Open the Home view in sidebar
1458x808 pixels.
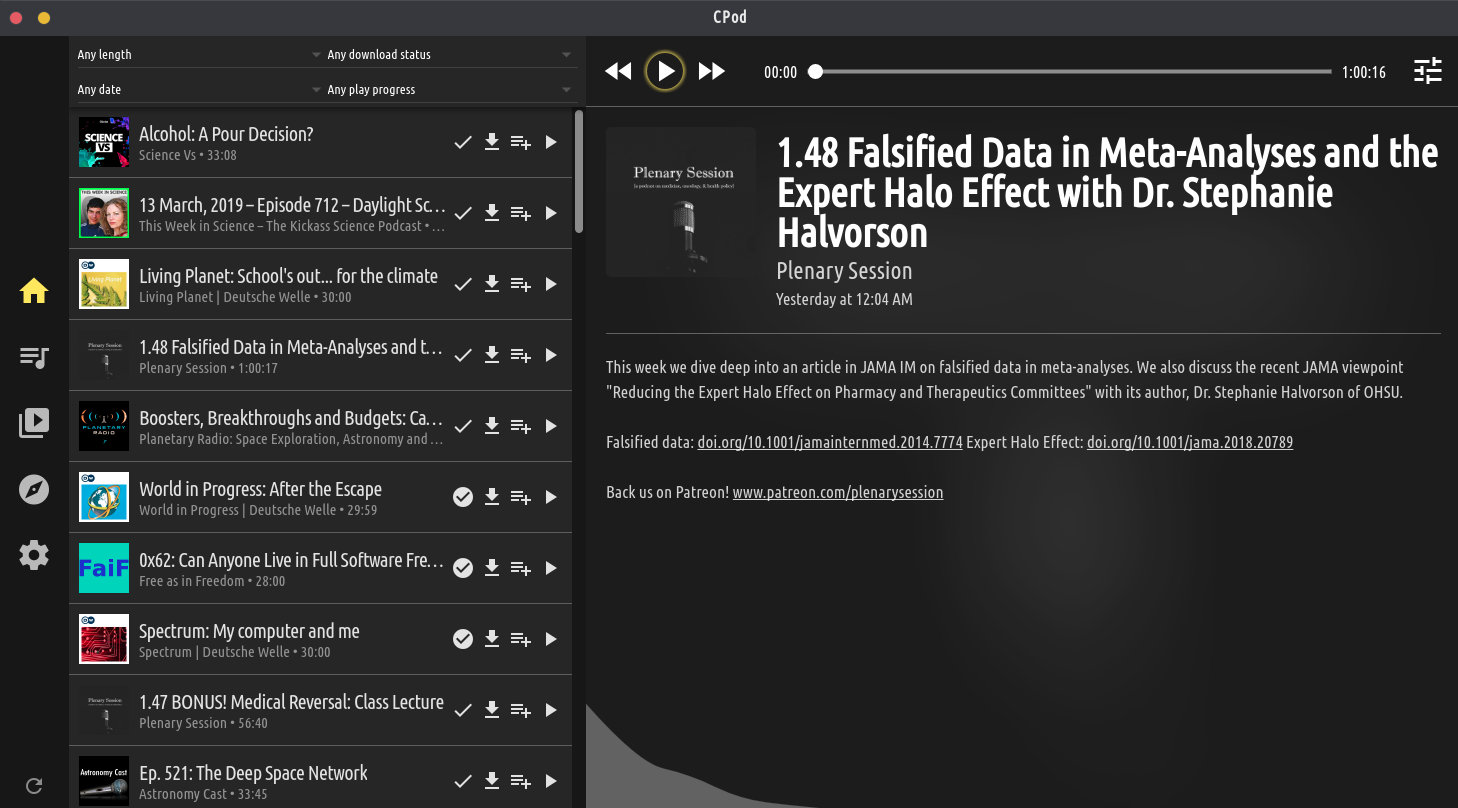coord(34,291)
